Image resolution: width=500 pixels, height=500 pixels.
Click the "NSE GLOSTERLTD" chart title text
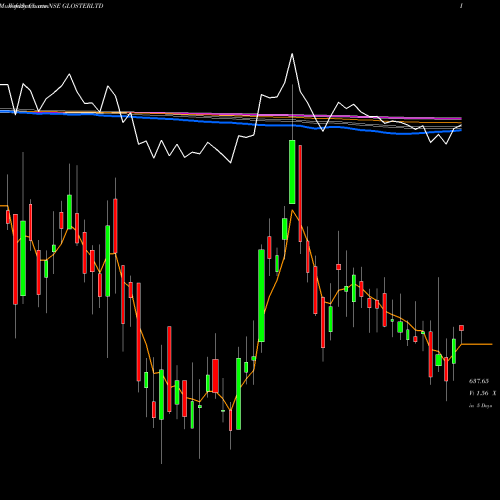pyautogui.click(x=75, y=6)
